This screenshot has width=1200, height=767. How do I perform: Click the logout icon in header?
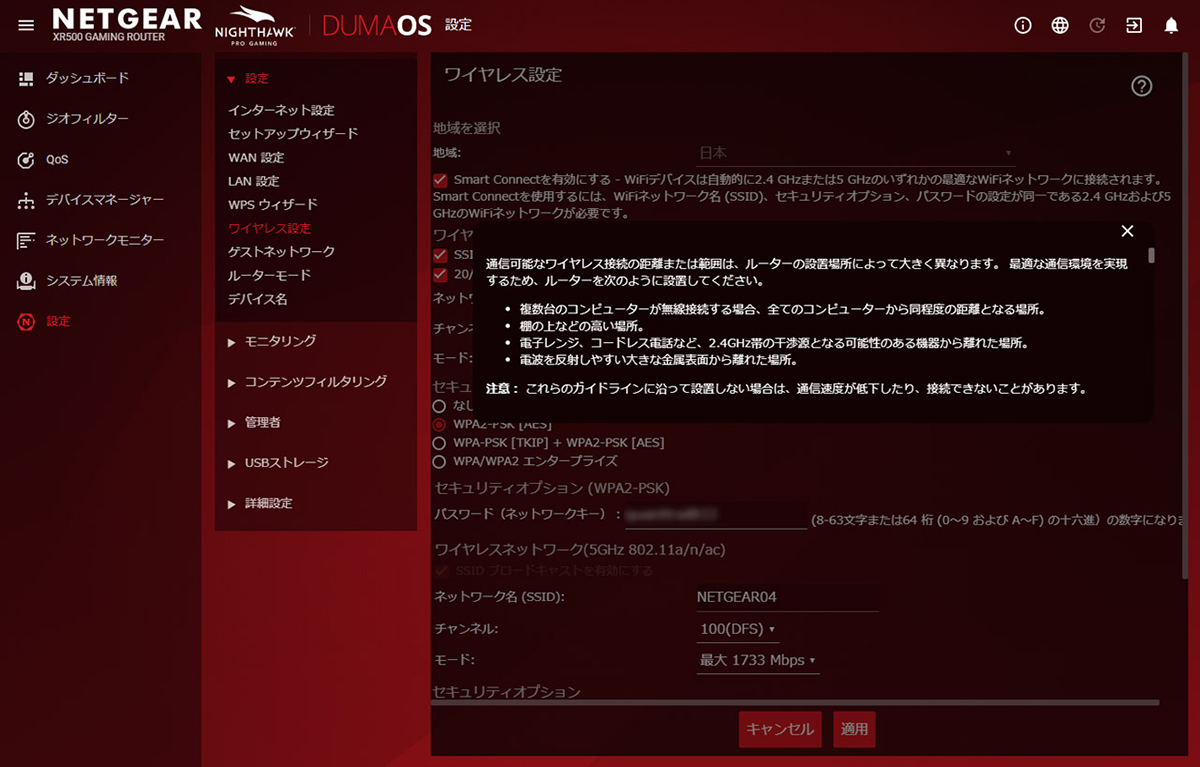(1134, 26)
